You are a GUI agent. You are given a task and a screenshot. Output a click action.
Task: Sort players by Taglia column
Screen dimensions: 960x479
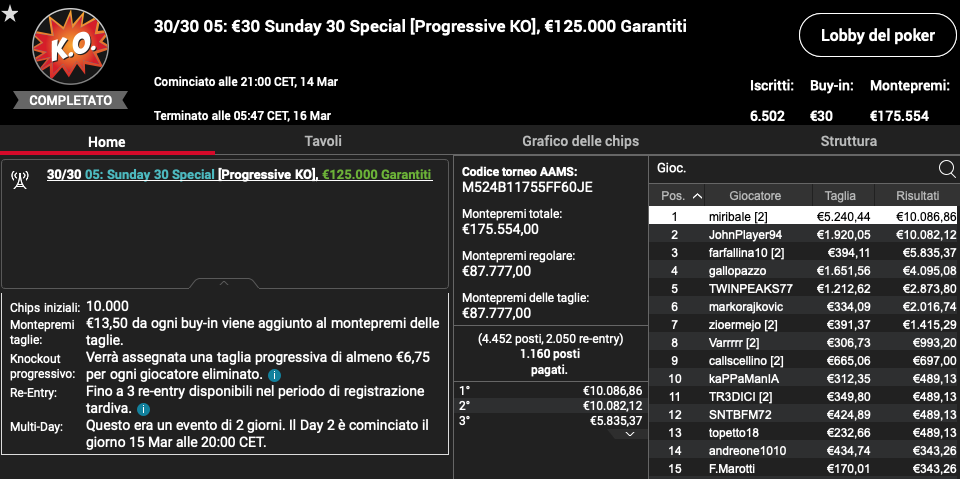tap(840, 196)
